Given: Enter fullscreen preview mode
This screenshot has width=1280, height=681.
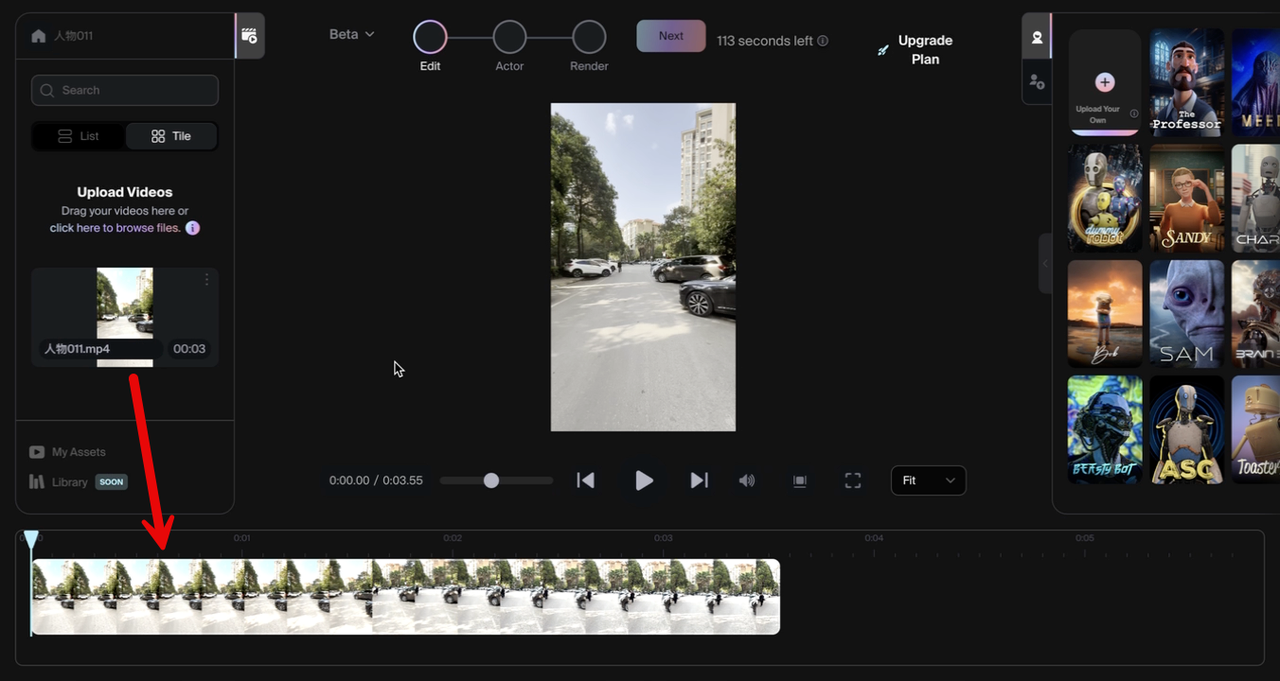Looking at the screenshot, I should pos(853,481).
